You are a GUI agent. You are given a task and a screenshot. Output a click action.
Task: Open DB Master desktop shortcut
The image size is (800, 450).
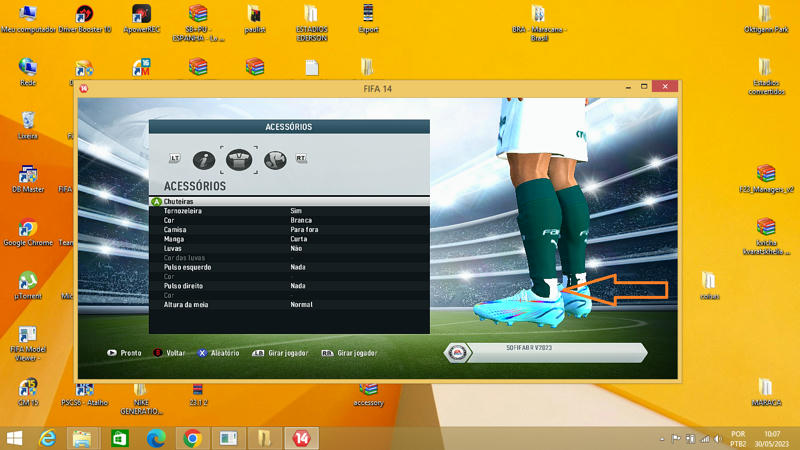[28, 179]
